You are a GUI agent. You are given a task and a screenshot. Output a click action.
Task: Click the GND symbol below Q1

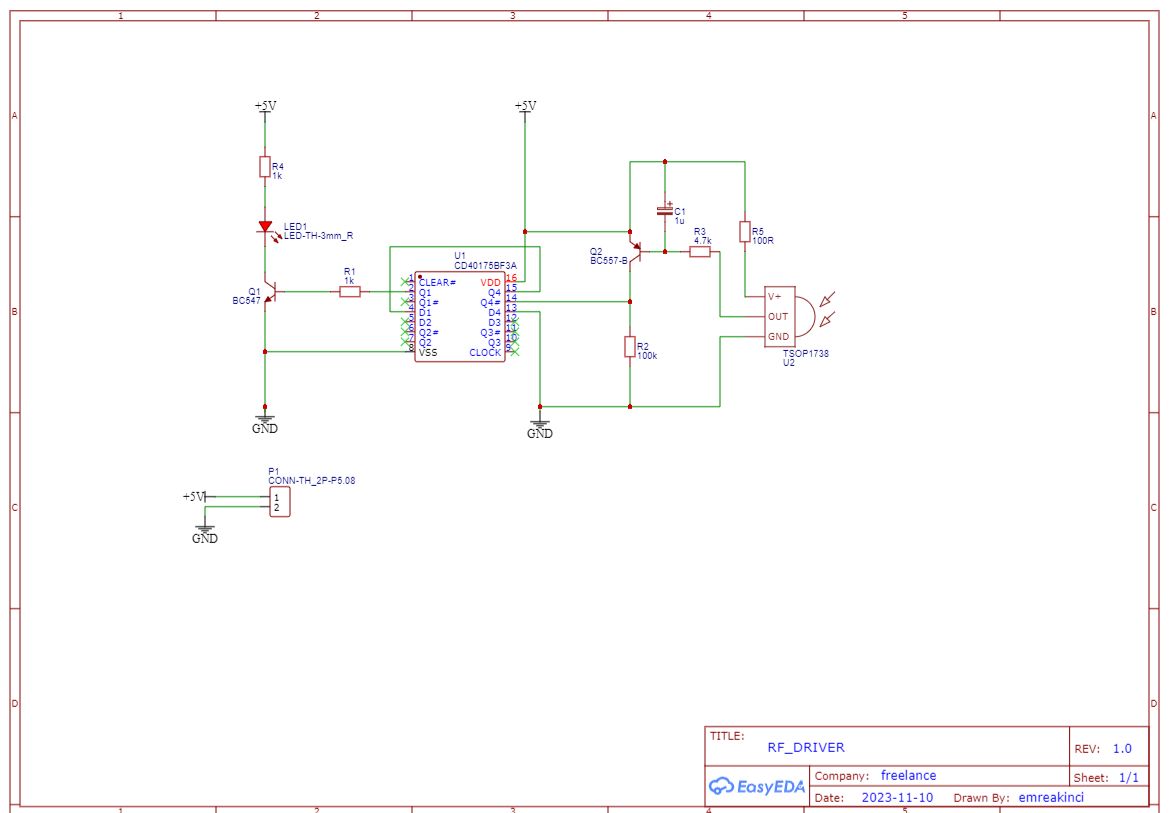[x=264, y=419]
